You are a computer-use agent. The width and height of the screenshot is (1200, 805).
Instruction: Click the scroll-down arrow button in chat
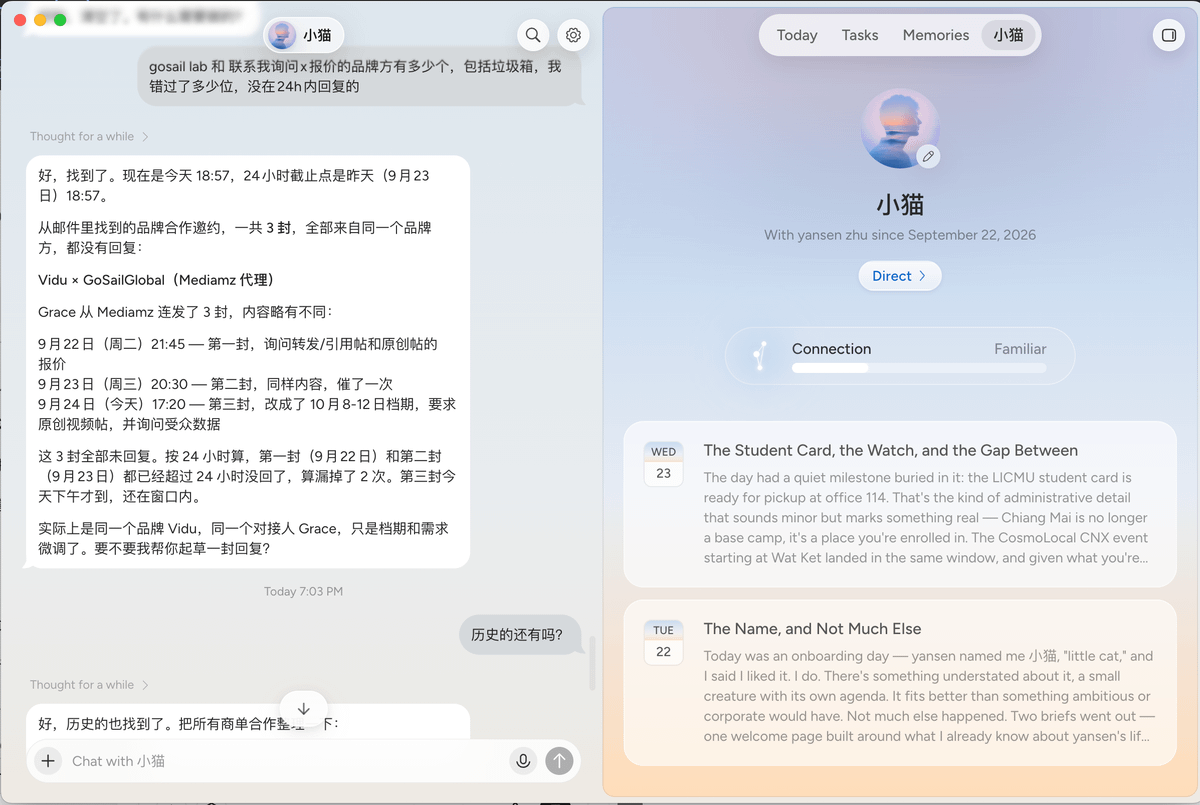[304, 708]
